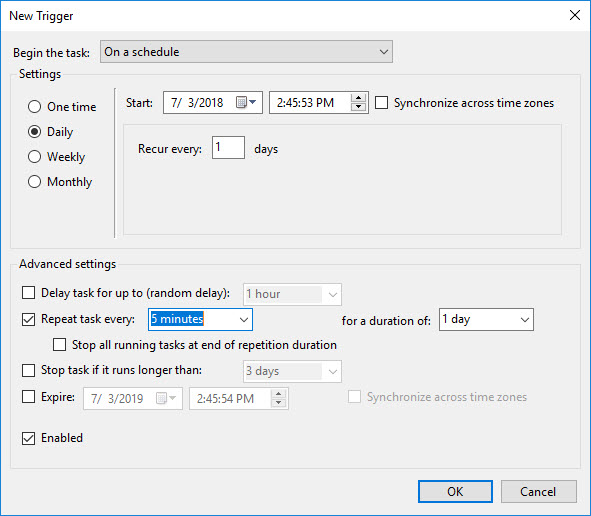This screenshot has width=591, height=516.
Task: Select the Daily radio button
Action: click(x=34, y=132)
